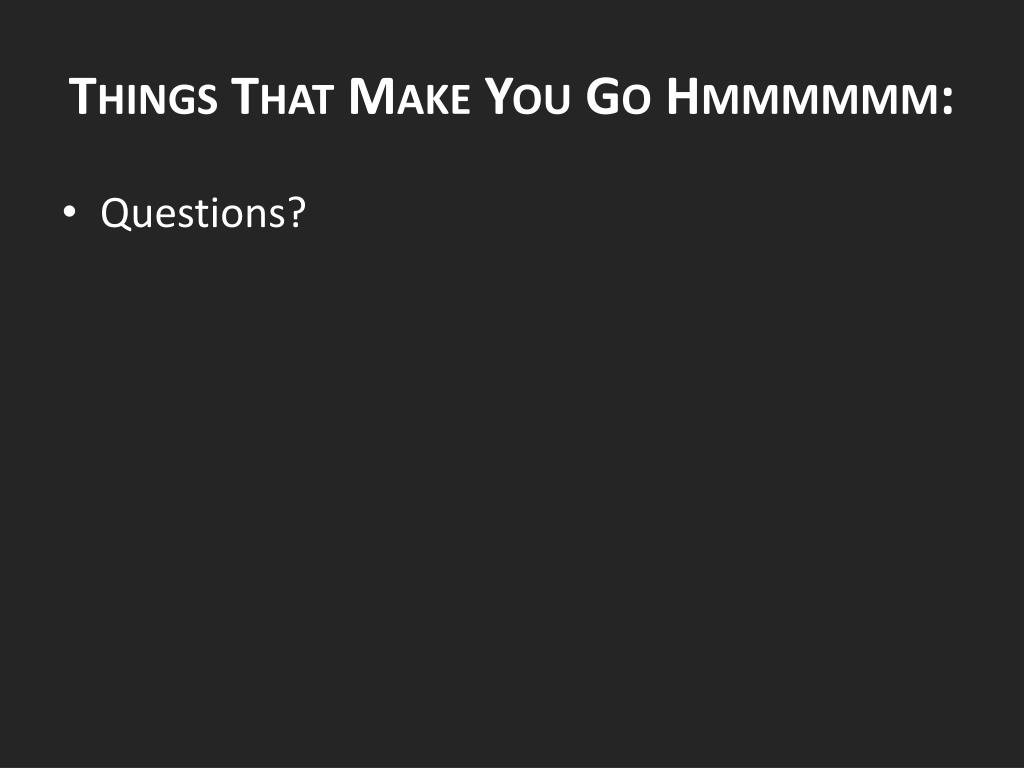Click the word "That" in the title
Image resolution: width=1024 pixels, height=768 pixels.
point(283,97)
